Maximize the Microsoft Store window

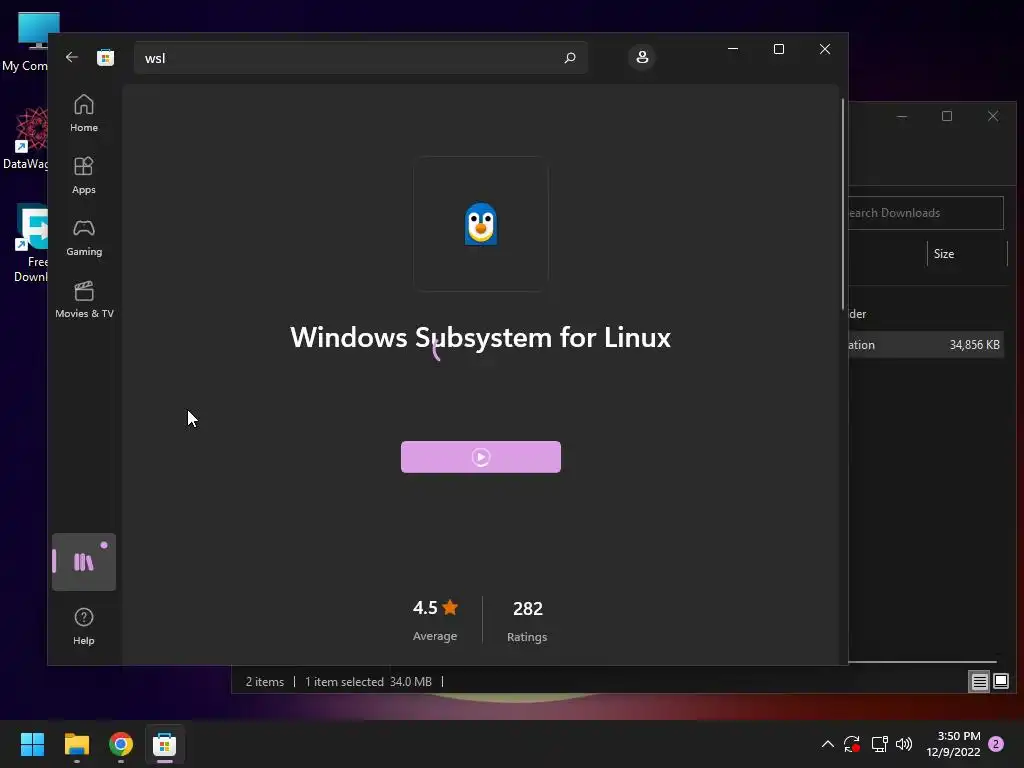[778, 49]
